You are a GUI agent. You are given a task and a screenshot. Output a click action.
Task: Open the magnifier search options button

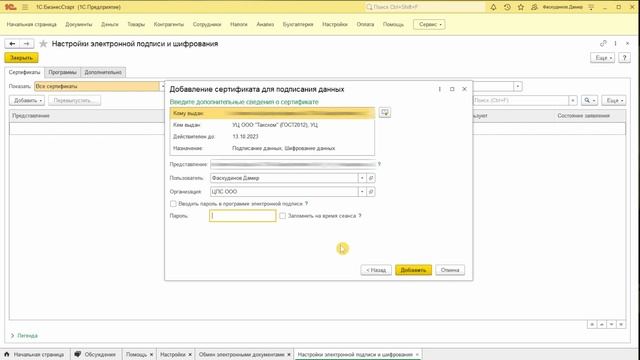tap(589, 100)
